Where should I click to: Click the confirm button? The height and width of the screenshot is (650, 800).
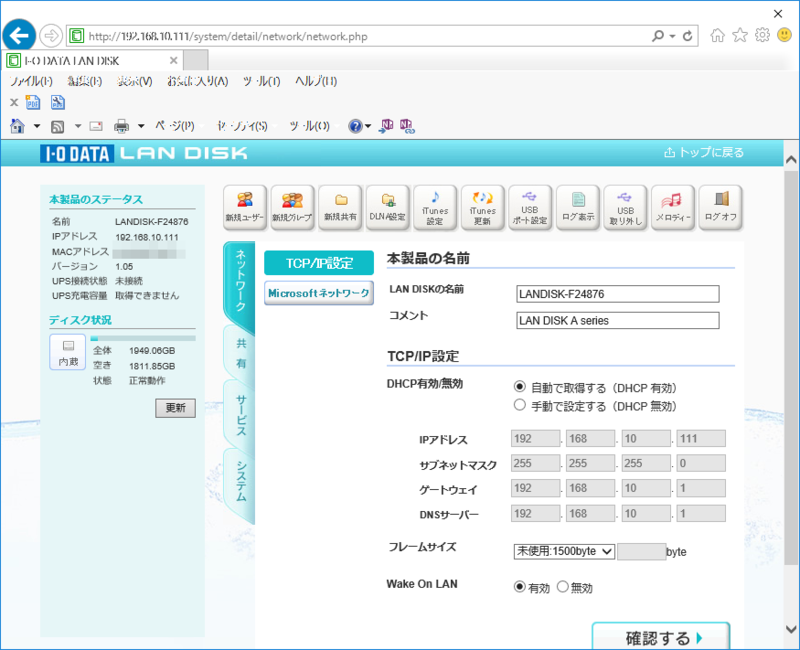click(x=661, y=636)
